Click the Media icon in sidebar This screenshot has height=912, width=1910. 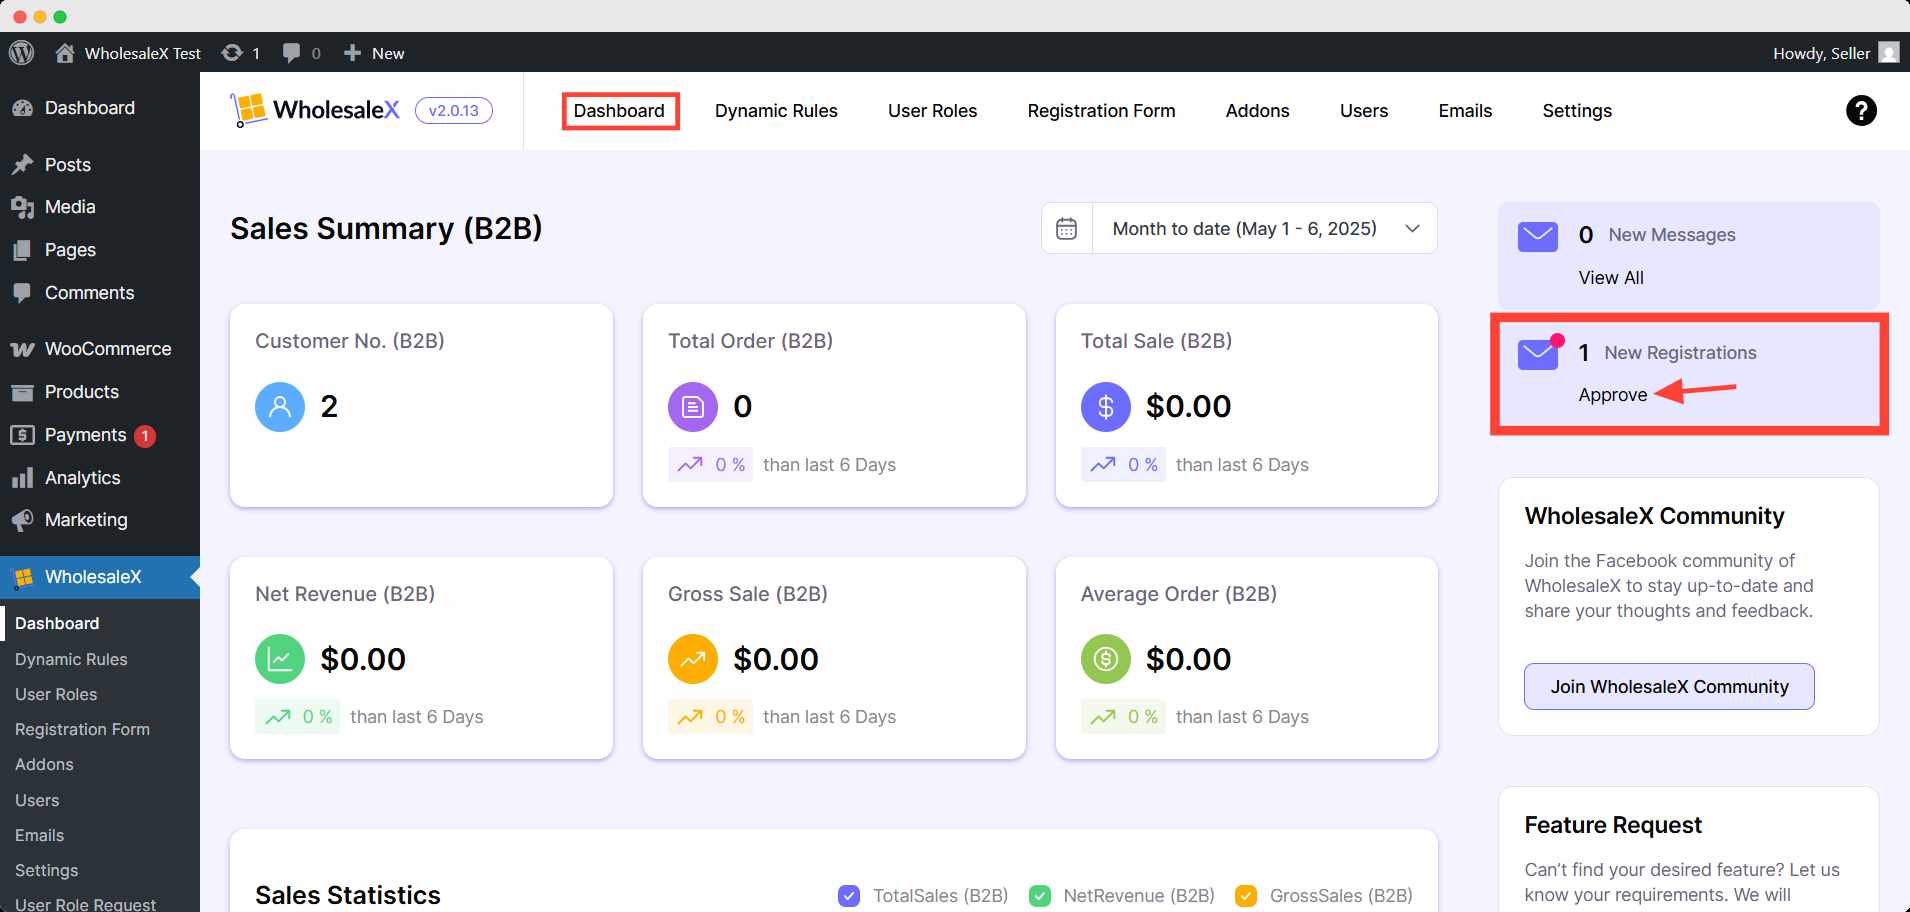point(22,207)
